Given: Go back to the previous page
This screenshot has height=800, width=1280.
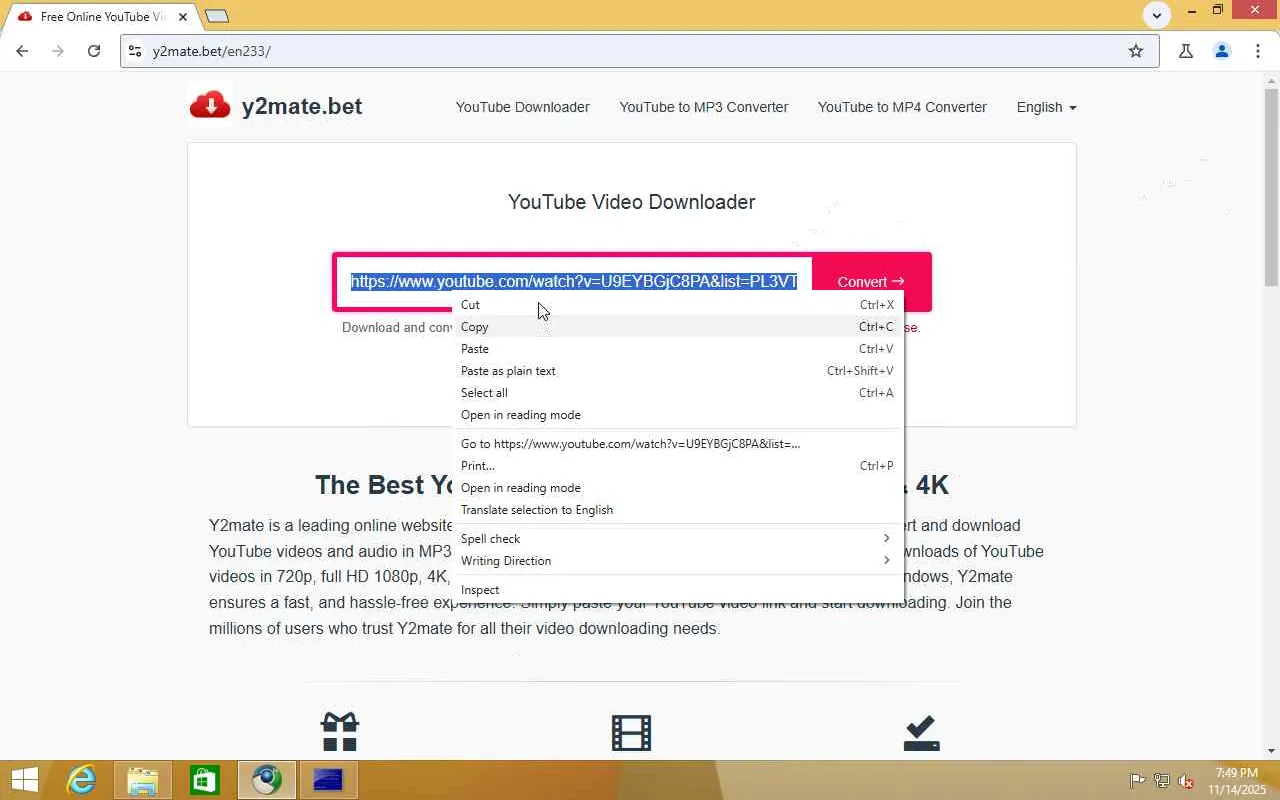Looking at the screenshot, I should pyautogui.click(x=22, y=51).
